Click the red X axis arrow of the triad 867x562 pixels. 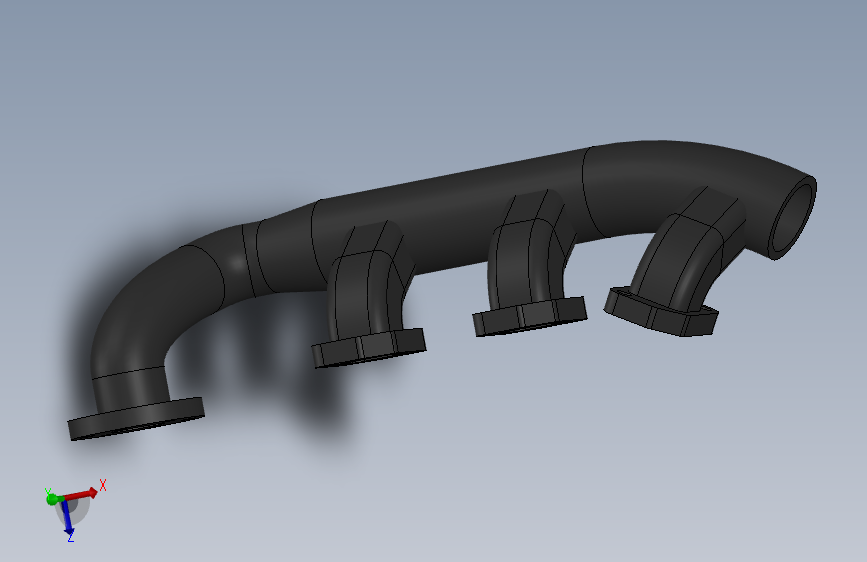click(80, 494)
